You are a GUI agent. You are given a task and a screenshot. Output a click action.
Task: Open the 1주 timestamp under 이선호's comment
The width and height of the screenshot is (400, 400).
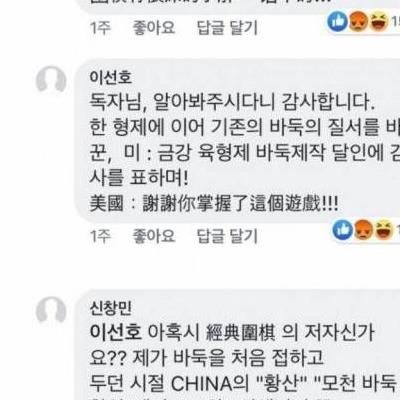tap(100, 236)
